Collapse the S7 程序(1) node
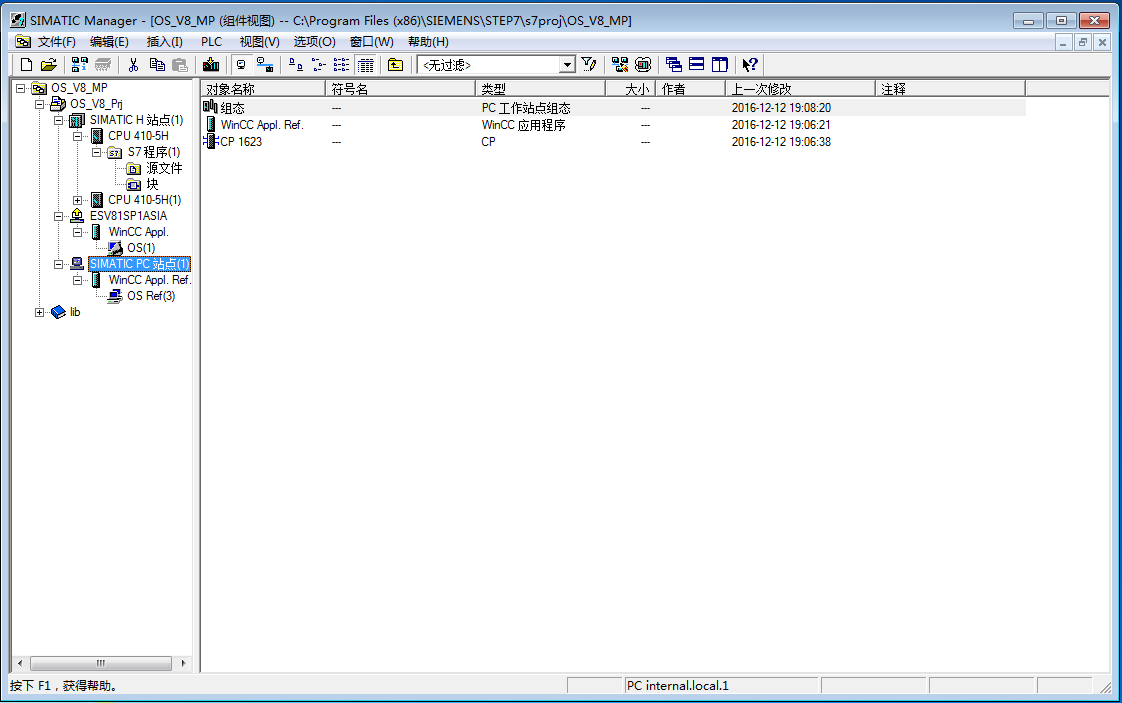 coord(96,152)
